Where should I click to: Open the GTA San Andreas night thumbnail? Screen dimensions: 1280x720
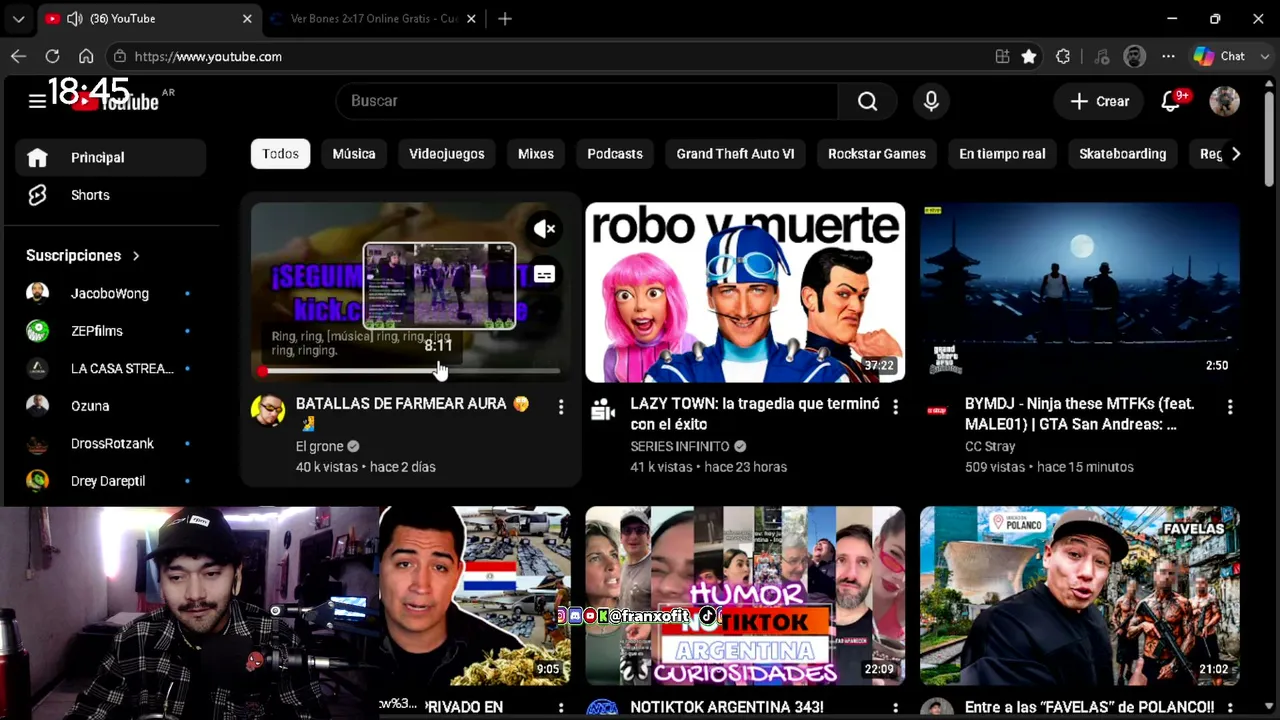(1080, 292)
